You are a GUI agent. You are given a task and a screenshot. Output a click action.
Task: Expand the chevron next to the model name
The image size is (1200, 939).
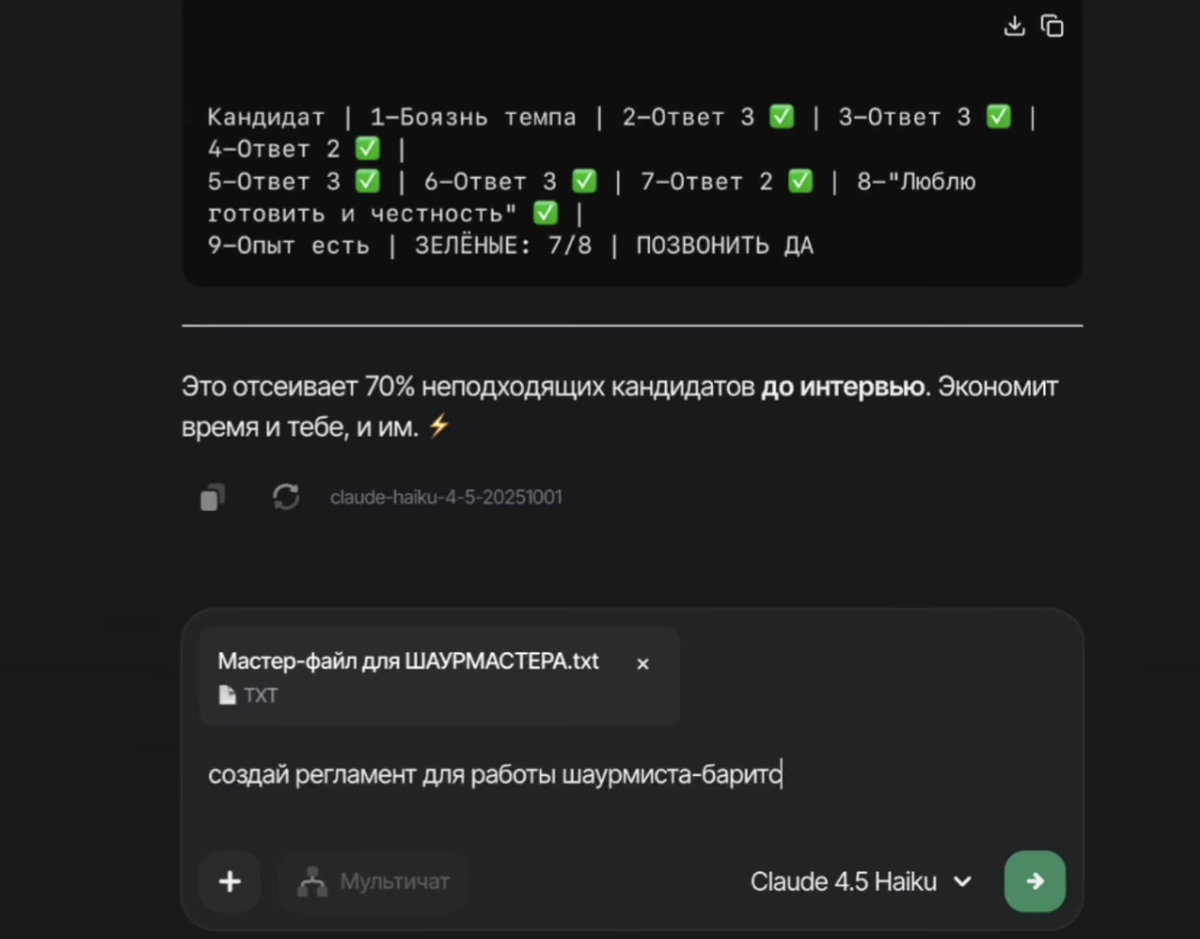coord(962,882)
